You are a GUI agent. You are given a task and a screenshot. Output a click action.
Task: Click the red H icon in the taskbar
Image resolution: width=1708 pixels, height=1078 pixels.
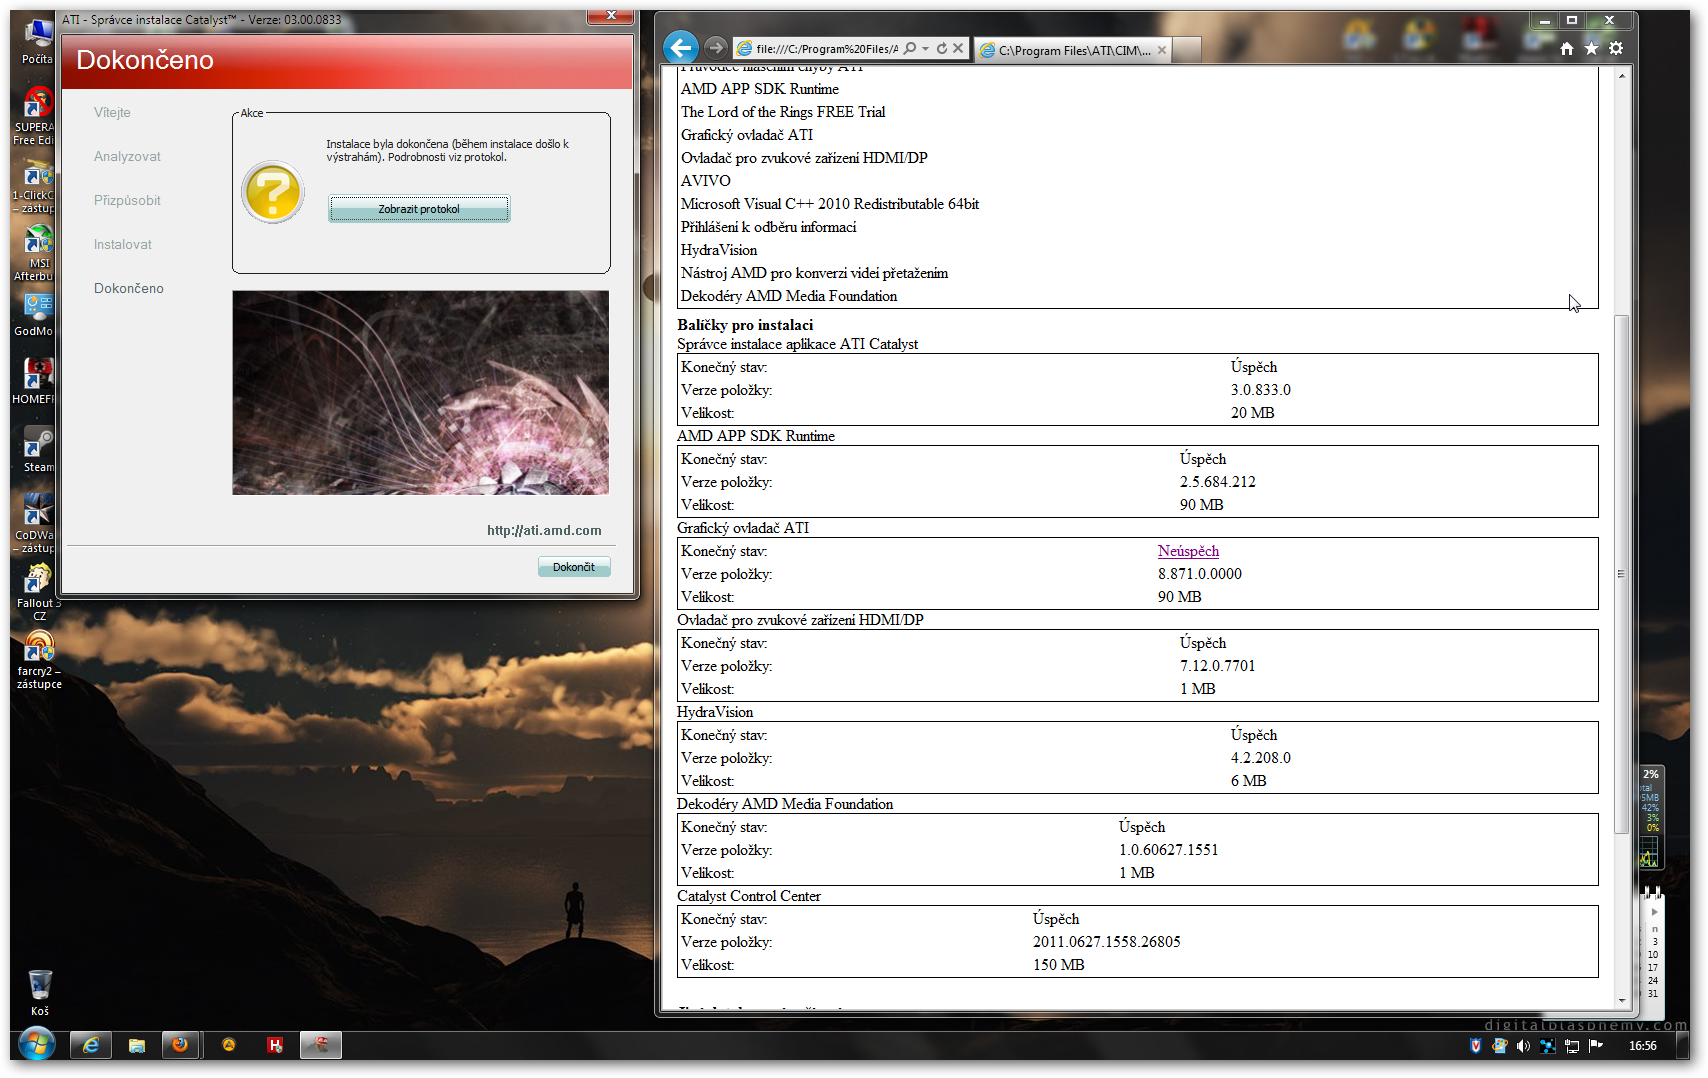click(275, 1045)
